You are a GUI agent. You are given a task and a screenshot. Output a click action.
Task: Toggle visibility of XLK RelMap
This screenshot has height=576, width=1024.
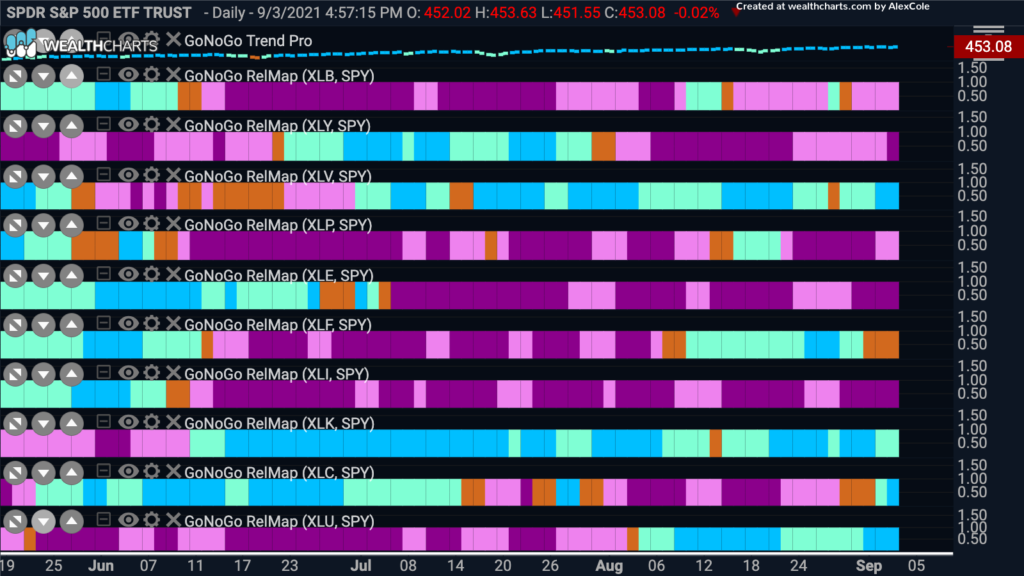(128, 422)
